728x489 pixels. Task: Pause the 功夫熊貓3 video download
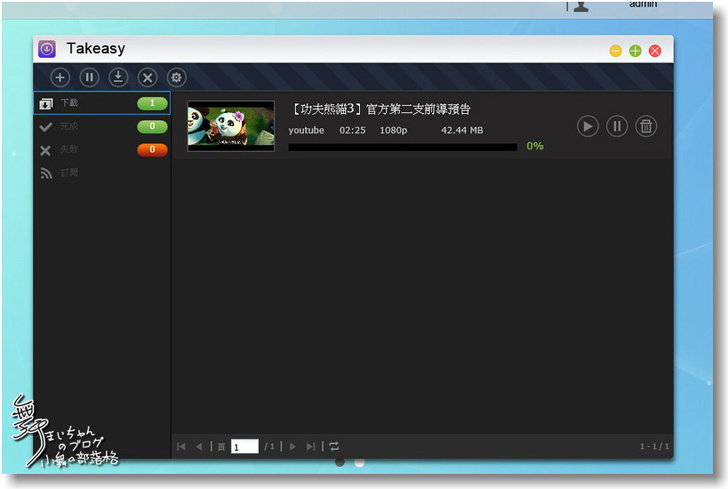point(617,126)
